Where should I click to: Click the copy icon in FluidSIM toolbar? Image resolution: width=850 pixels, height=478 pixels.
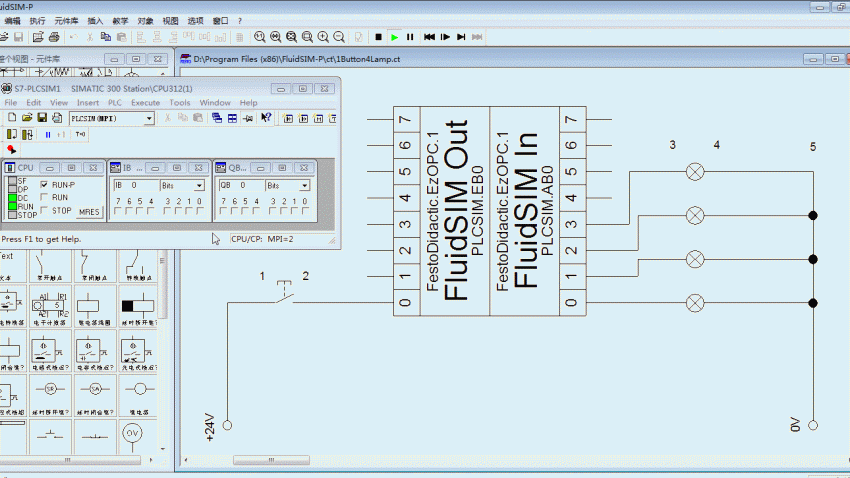pyautogui.click(x=106, y=37)
